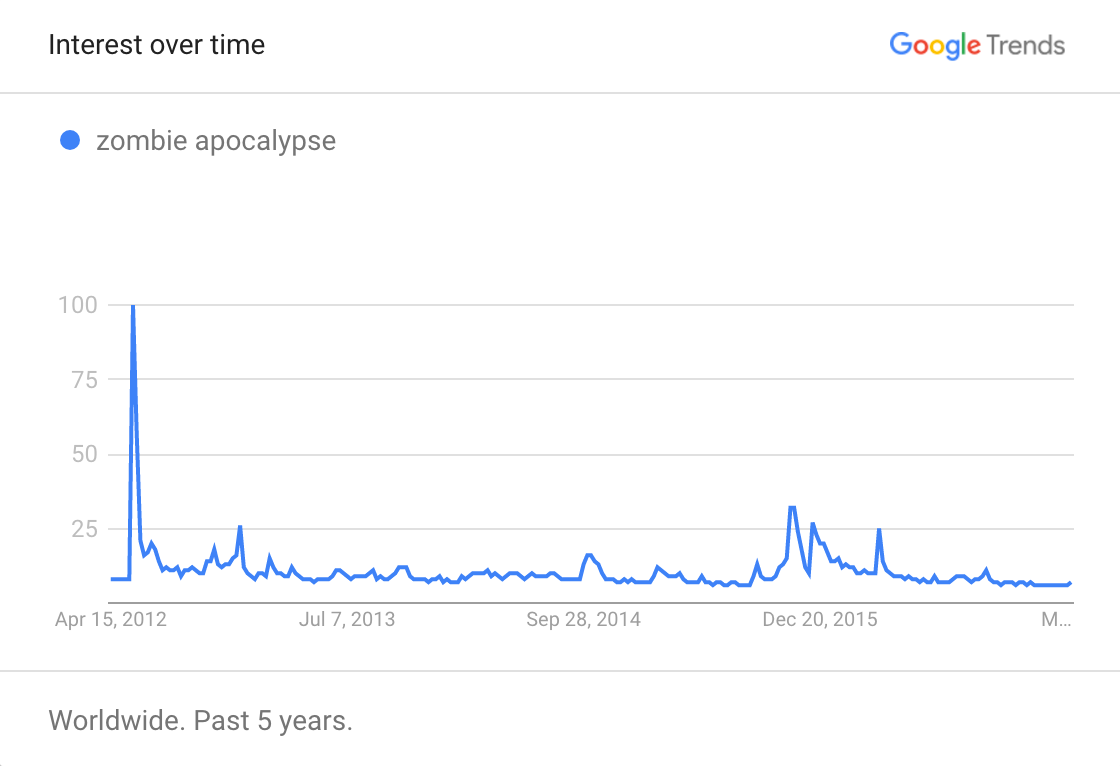The image size is (1120, 766).
Task: Click the late 2015 spike near 32
Action: (x=792, y=508)
